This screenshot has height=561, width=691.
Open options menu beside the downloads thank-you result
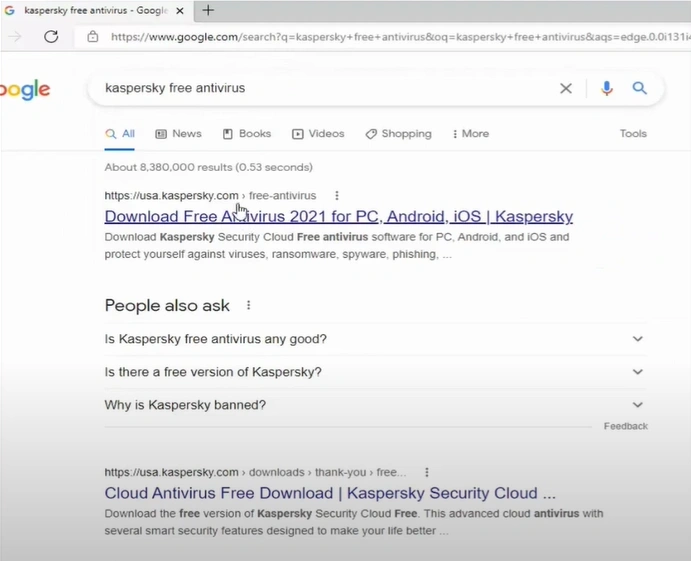(427, 472)
